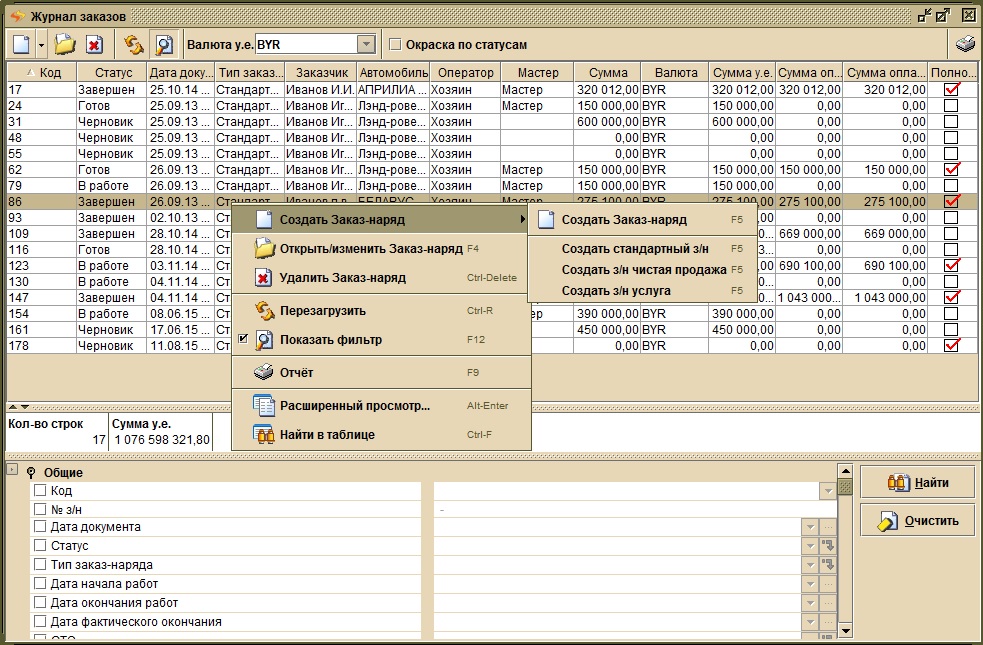This screenshot has width=983, height=645.
Task: Sort by the Оператор column header
Action: [x=465, y=73]
